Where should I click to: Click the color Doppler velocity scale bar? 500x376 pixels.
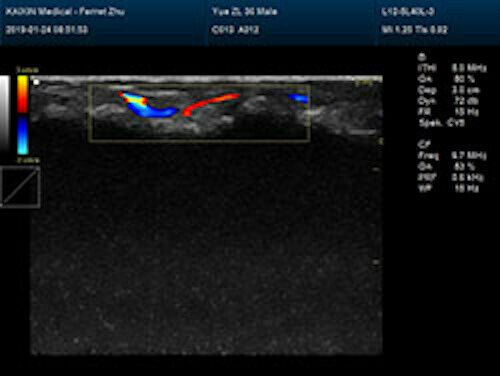[x=23, y=115]
